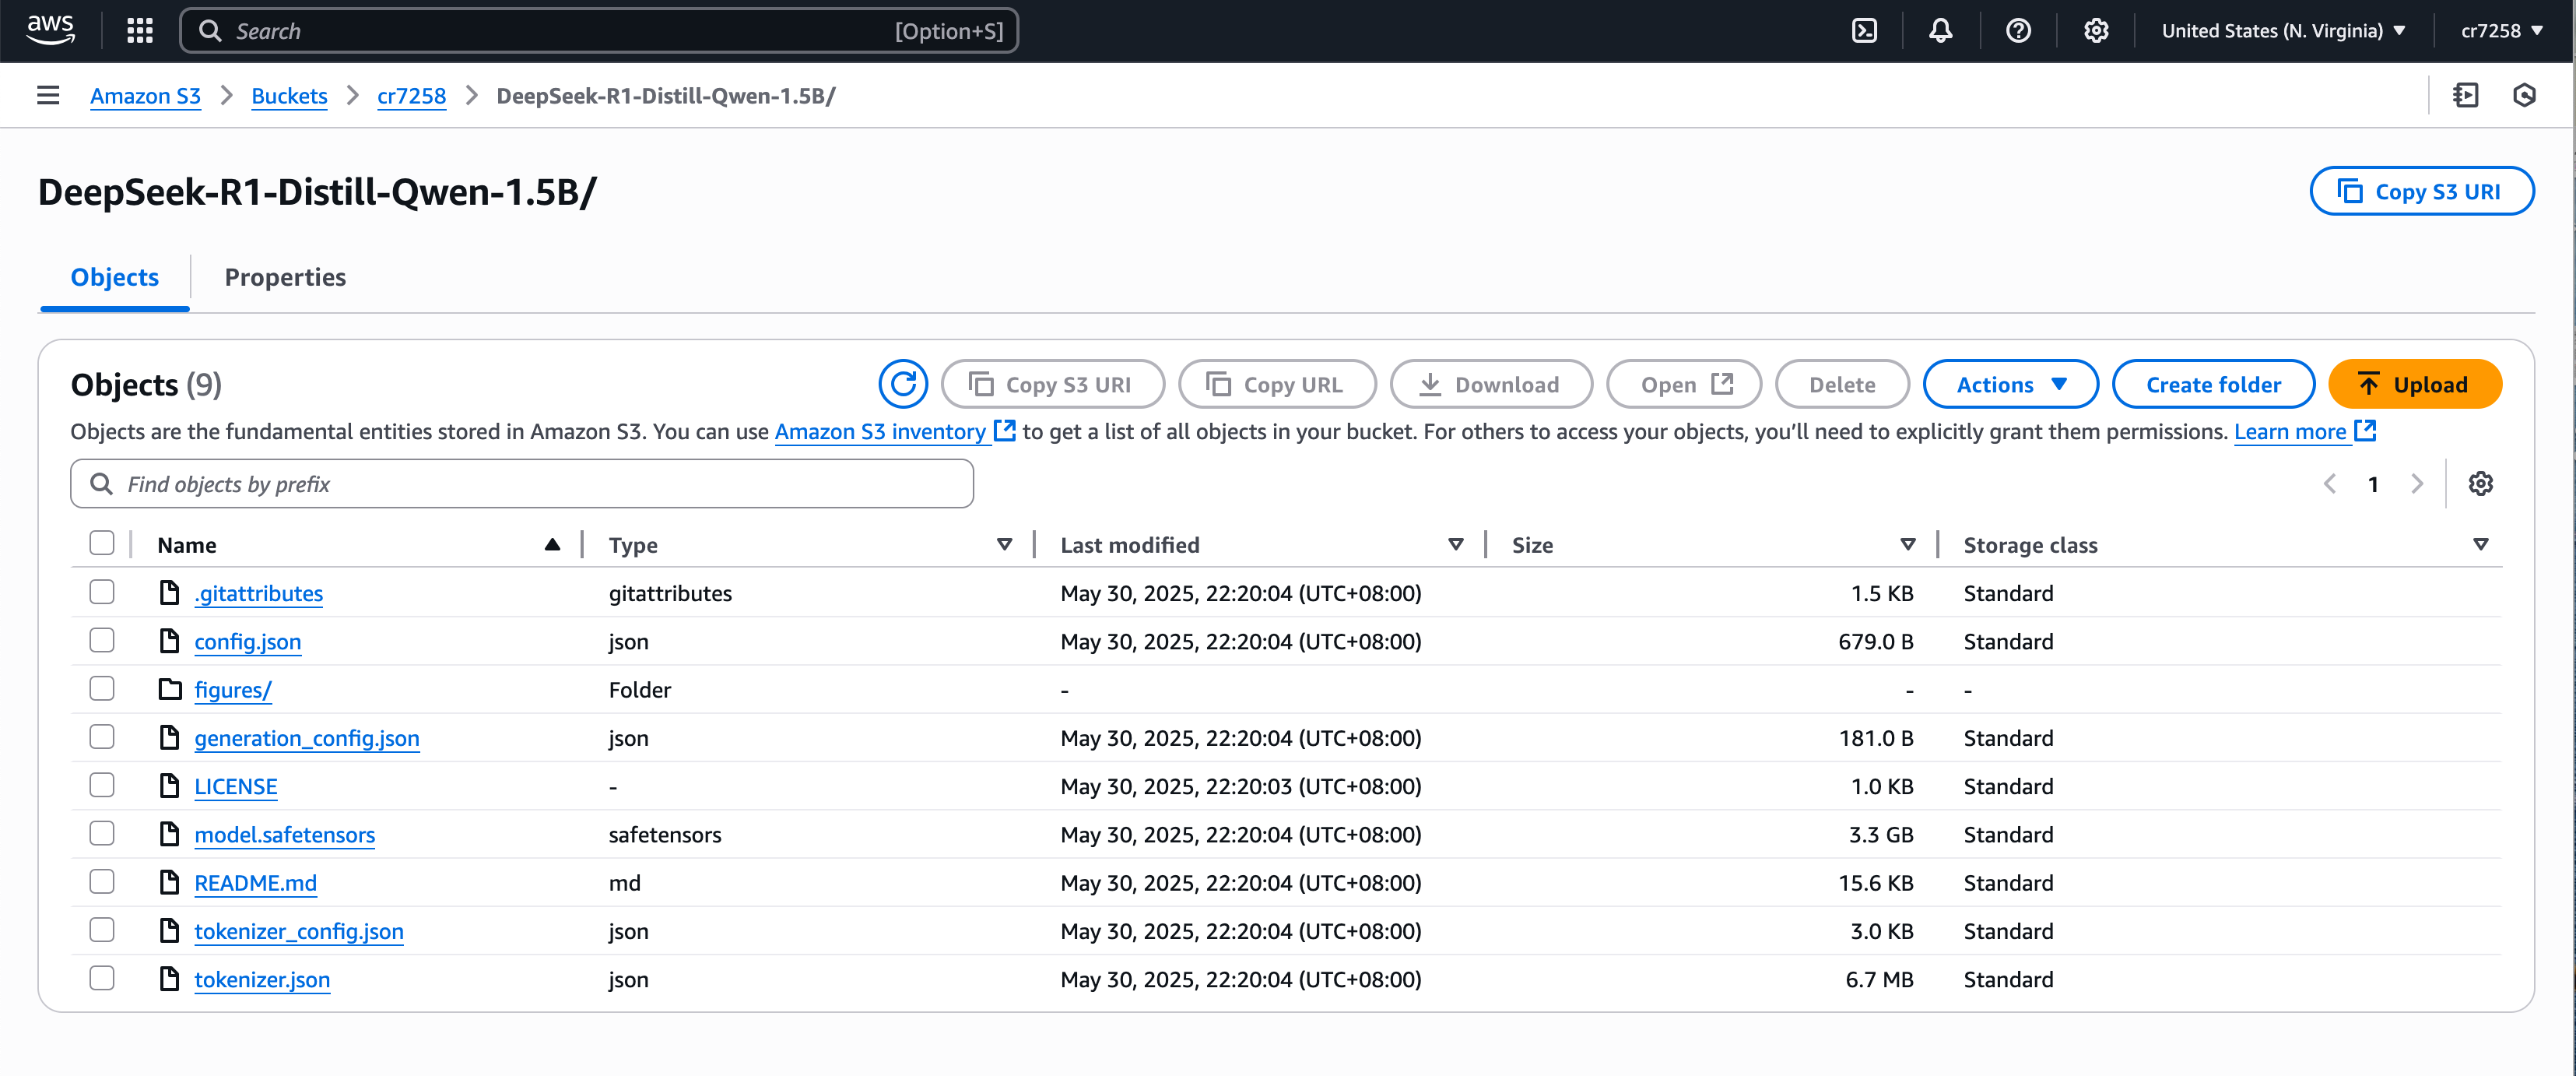Sort by Type column arrow

pos(1004,544)
